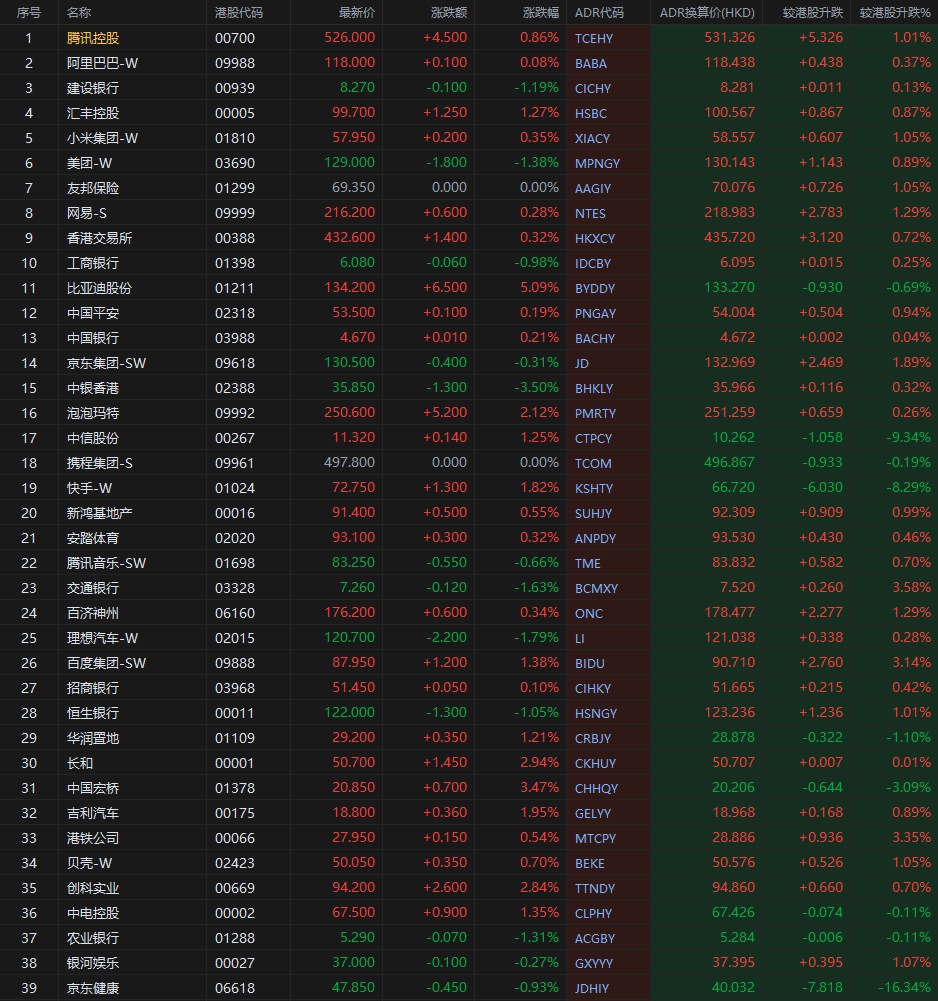Click the 贝壳-W stock name
This screenshot has width=938, height=1001.
pyautogui.click(x=89, y=863)
